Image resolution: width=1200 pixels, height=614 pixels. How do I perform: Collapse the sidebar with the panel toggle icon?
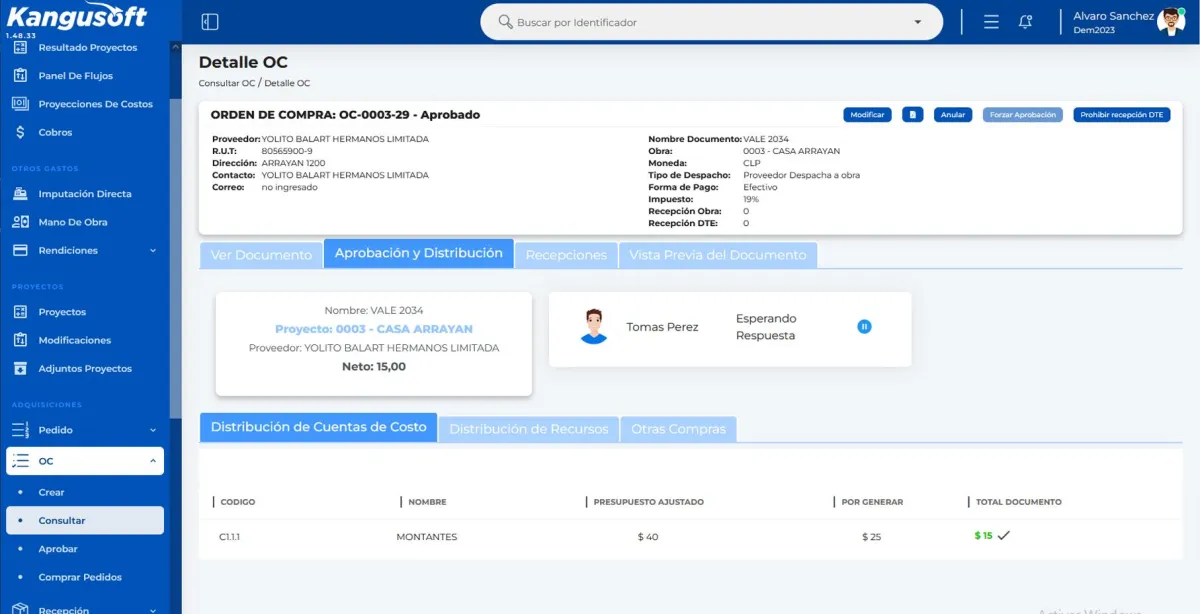tap(210, 22)
